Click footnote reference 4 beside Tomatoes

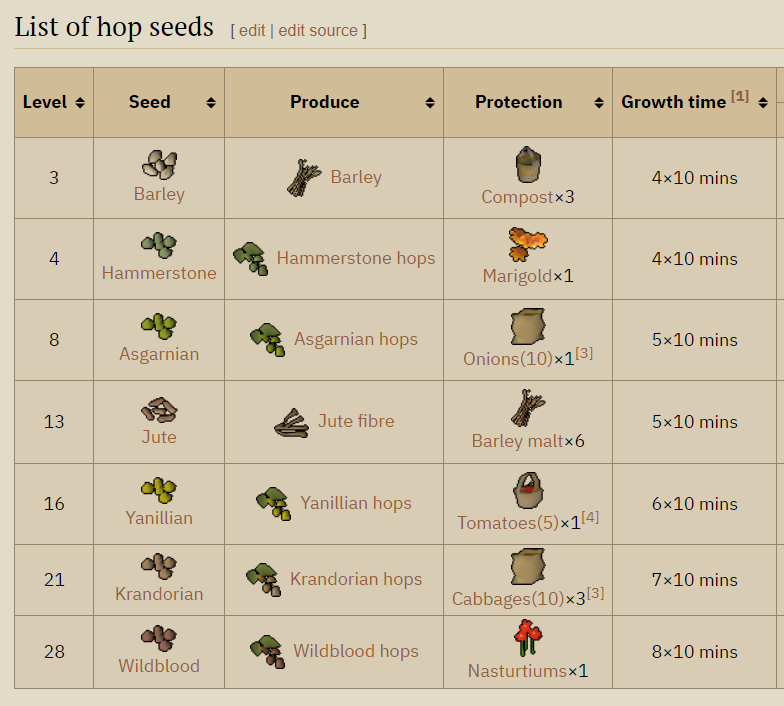(x=590, y=517)
